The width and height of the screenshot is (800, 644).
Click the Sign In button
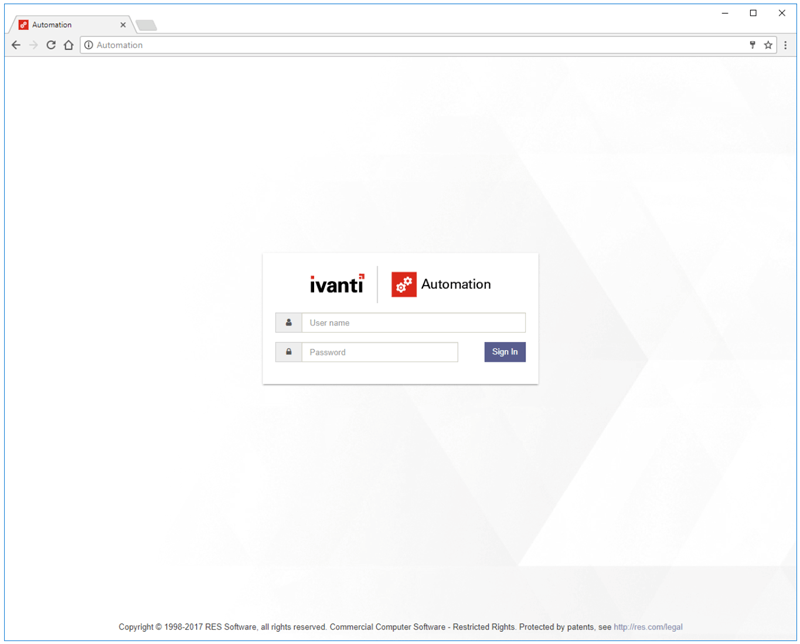(505, 352)
